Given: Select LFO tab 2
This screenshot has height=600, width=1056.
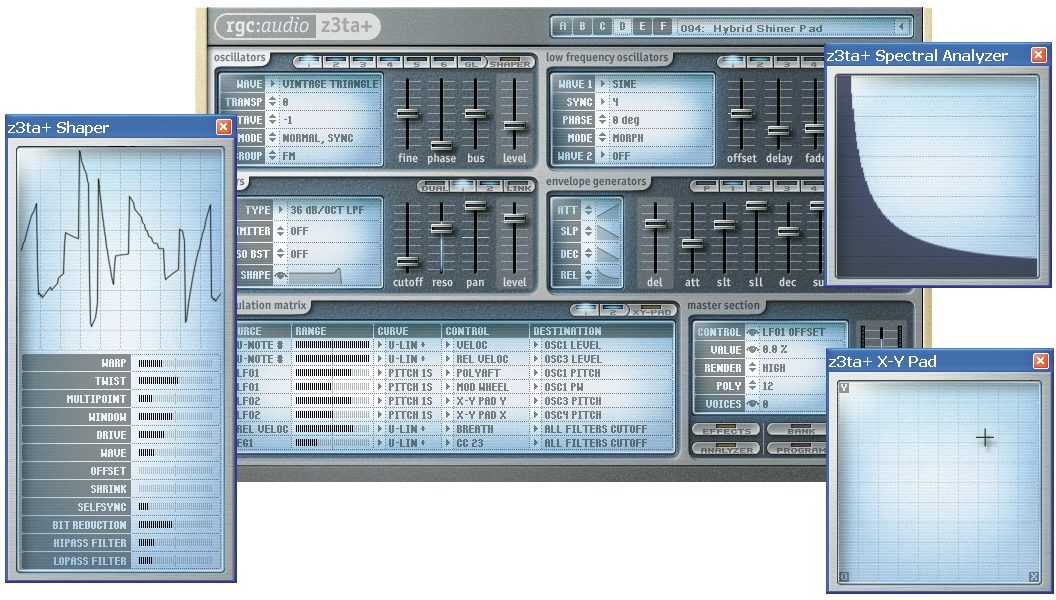Looking at the screenshot, I should [760, 63].
